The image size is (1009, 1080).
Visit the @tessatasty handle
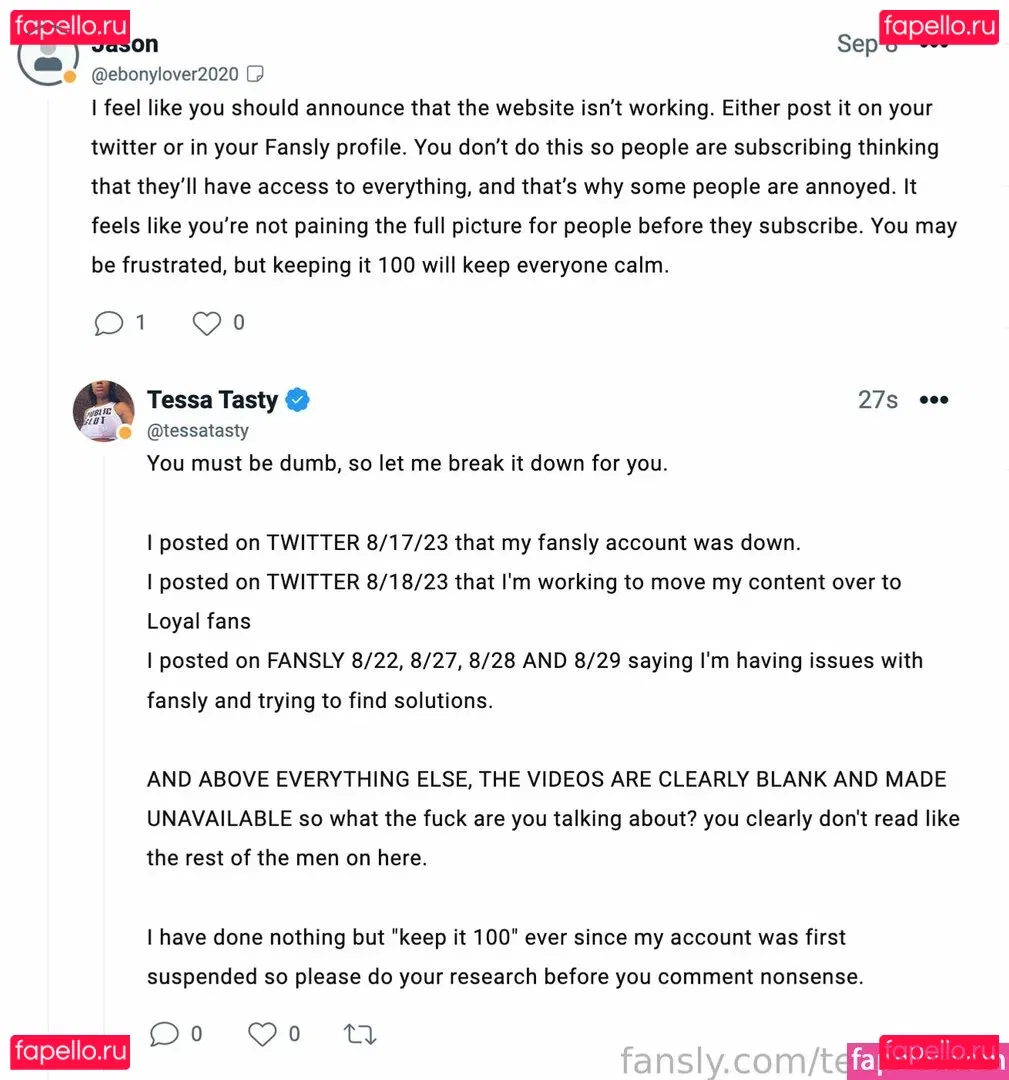pyautogui.click(x=198, y=430)
